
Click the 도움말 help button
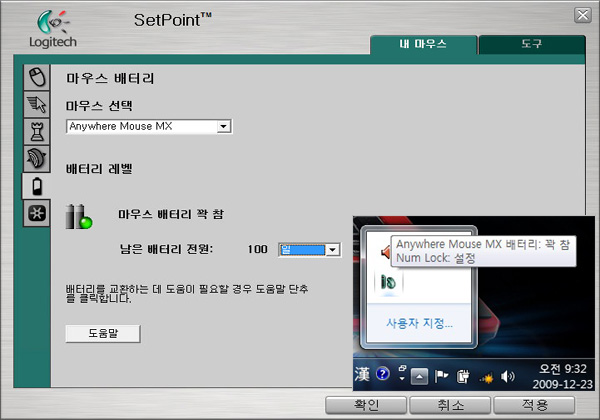point(103,334)
